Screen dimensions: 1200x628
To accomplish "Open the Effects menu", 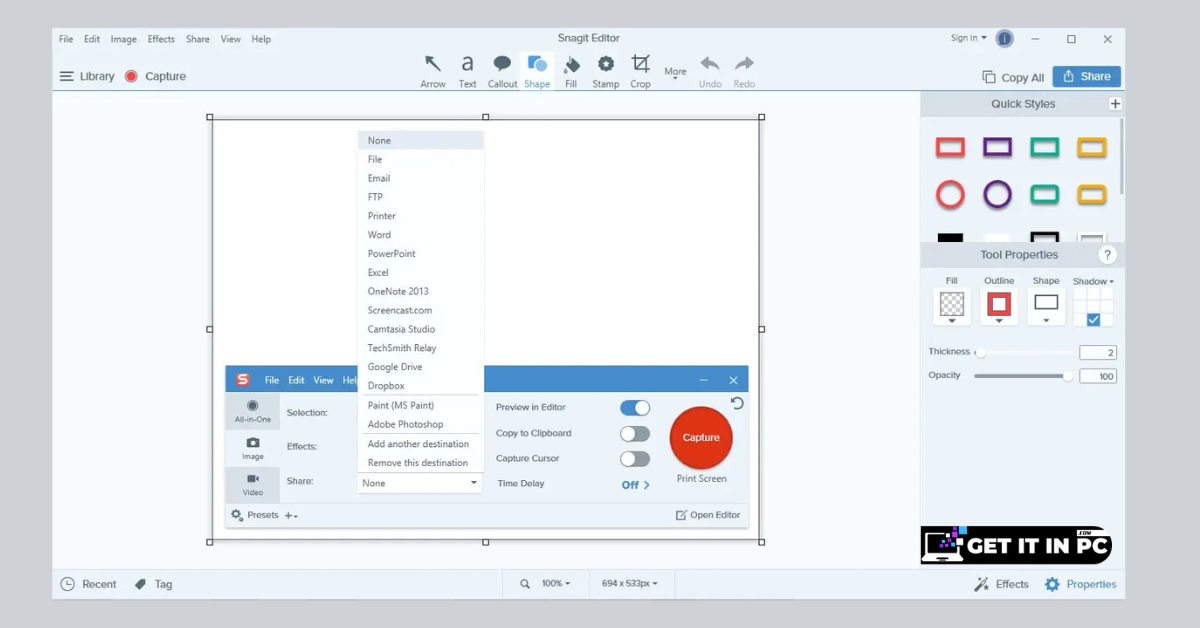I will click(161, 39).
